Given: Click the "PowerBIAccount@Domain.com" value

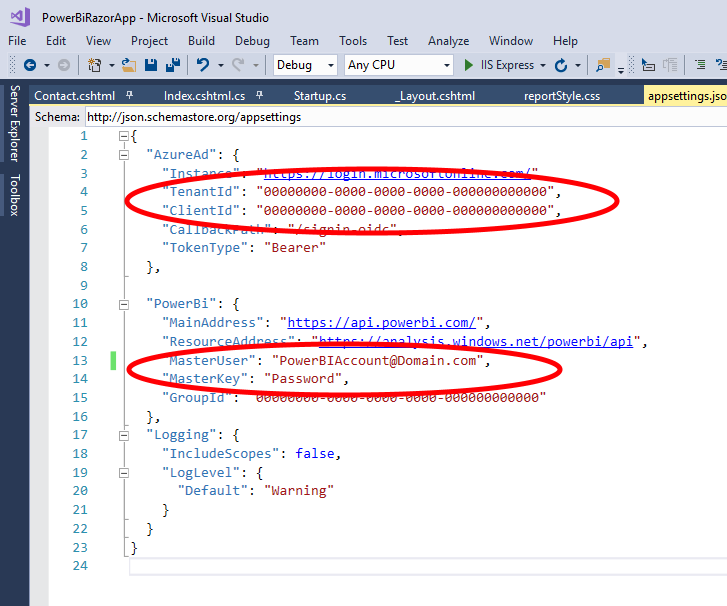Looking at the screenshot, I should pos(377,360).
